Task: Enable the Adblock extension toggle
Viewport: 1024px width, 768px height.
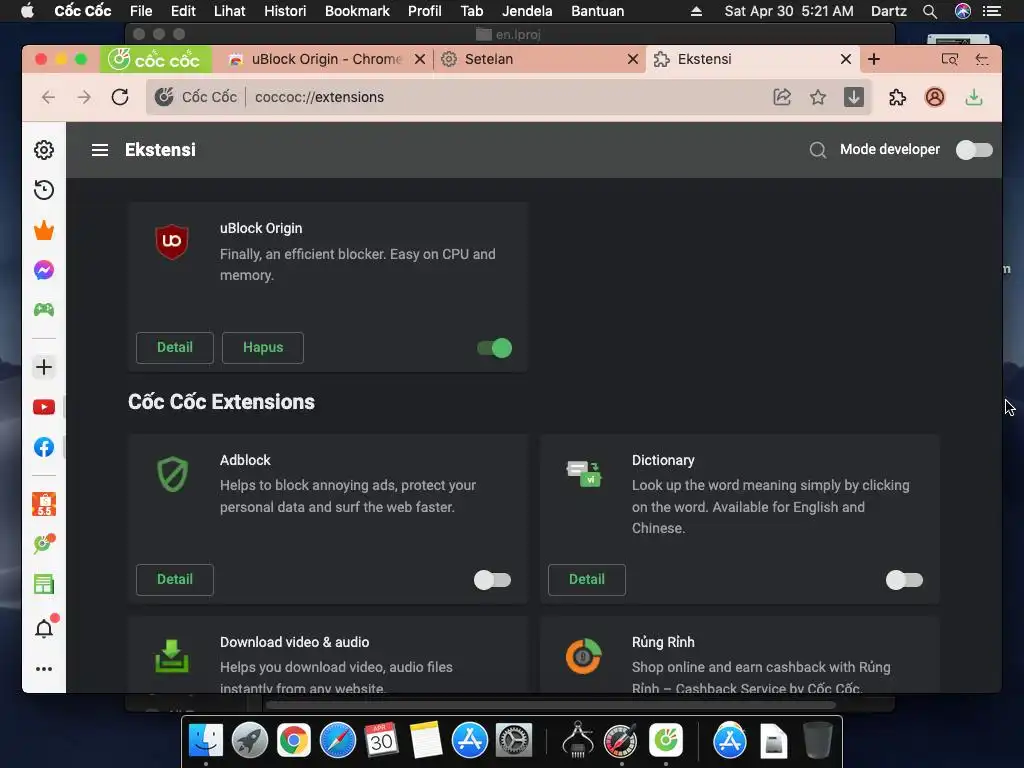Action: click(x=492, y=580)
